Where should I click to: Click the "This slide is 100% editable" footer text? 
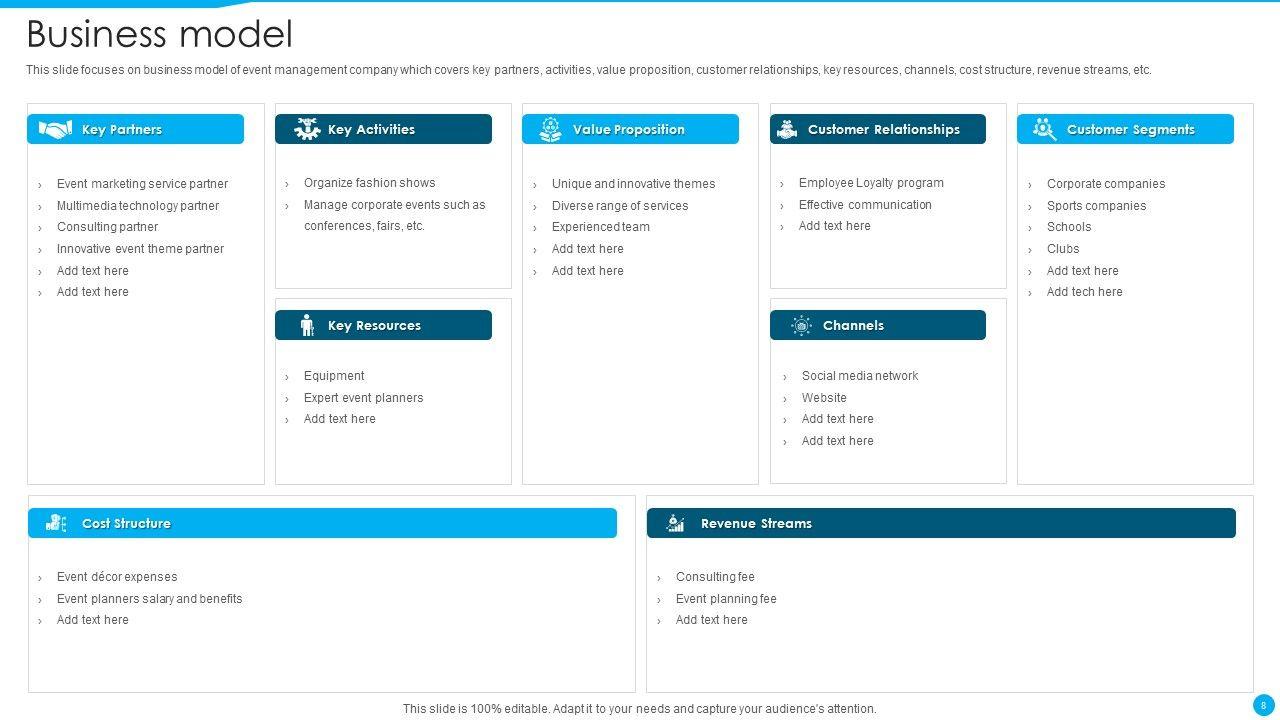640,709
